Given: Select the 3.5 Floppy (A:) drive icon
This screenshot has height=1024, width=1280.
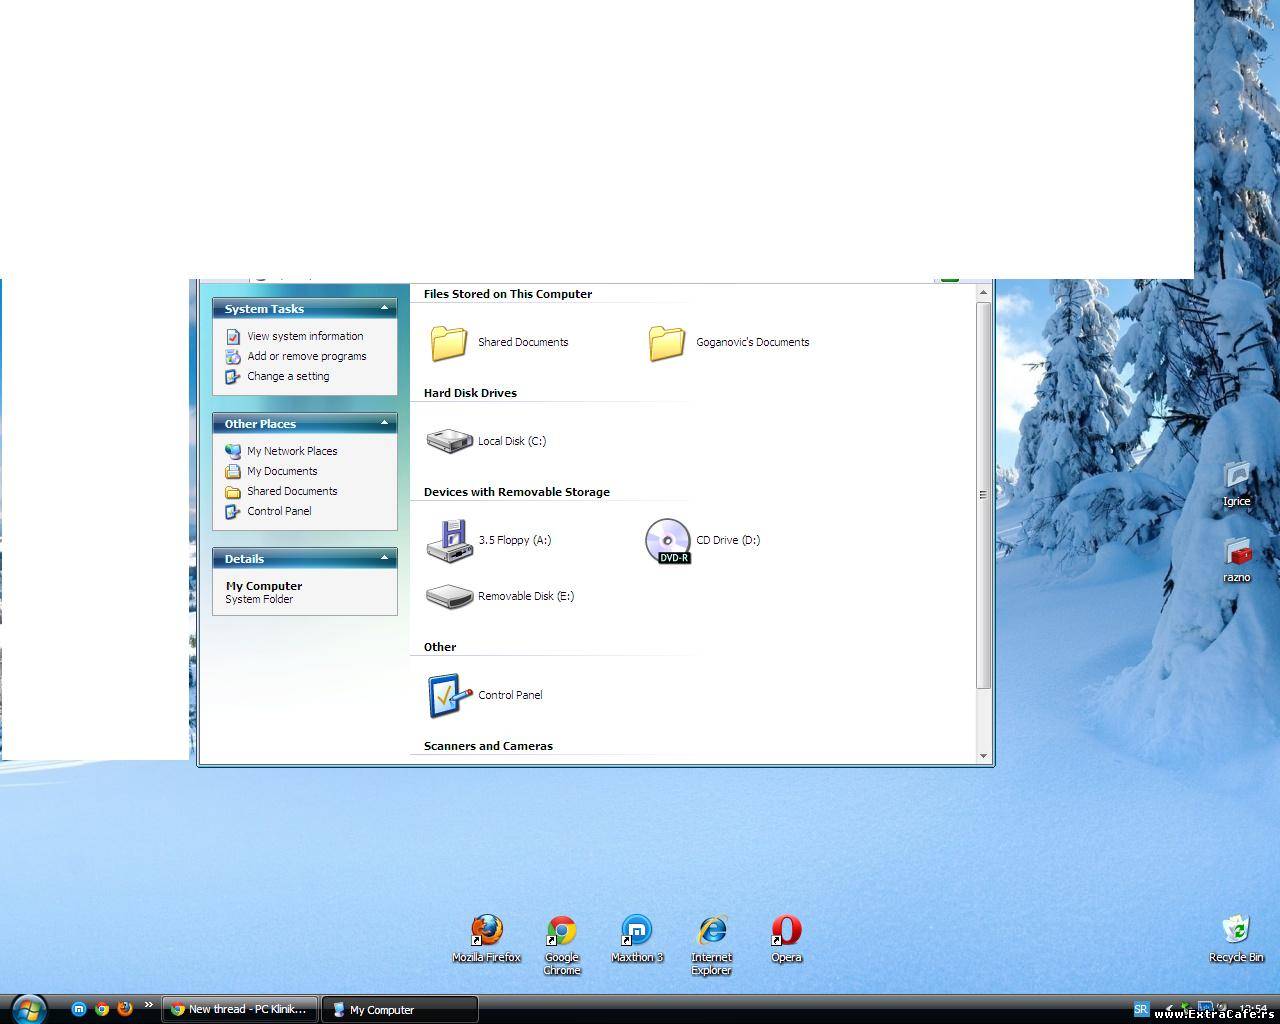Looking at the screenshot, I should pos(449,540).
